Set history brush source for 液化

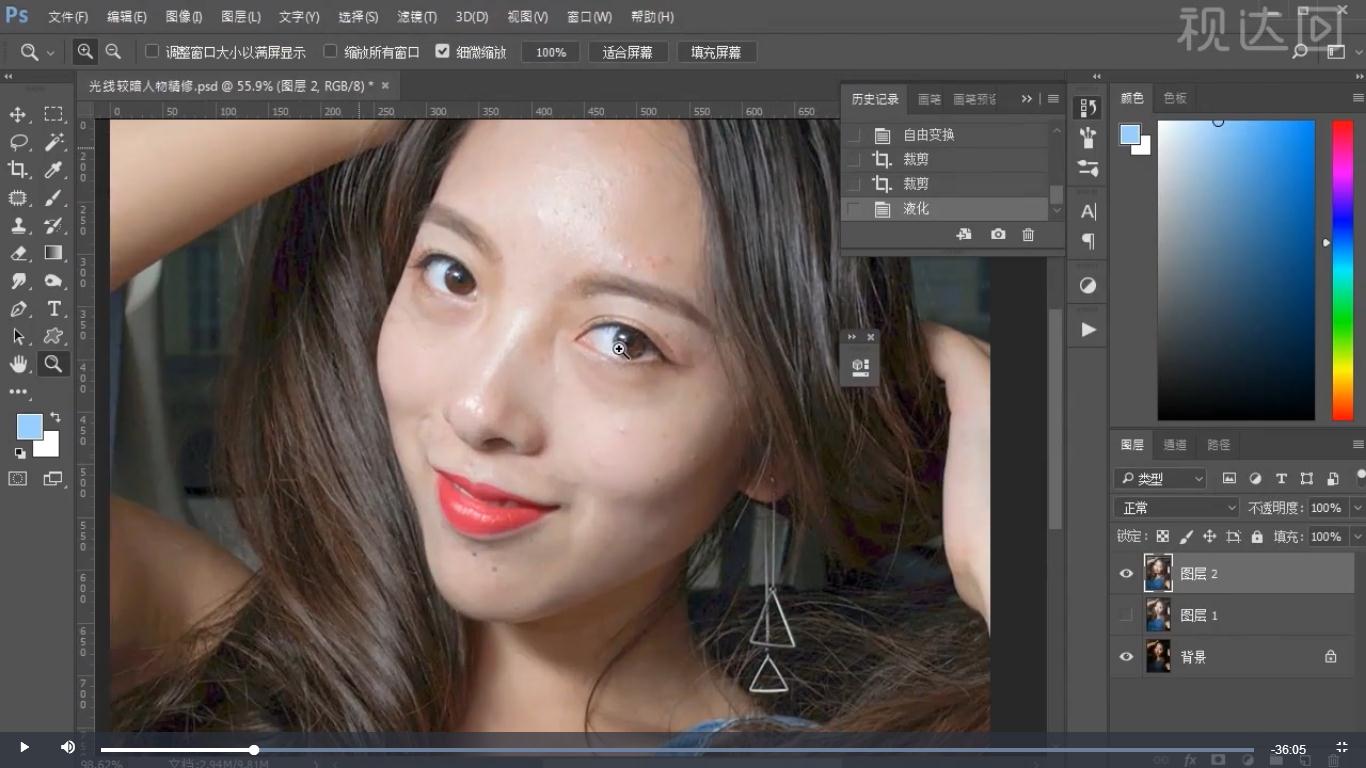[x=853, y=209]
